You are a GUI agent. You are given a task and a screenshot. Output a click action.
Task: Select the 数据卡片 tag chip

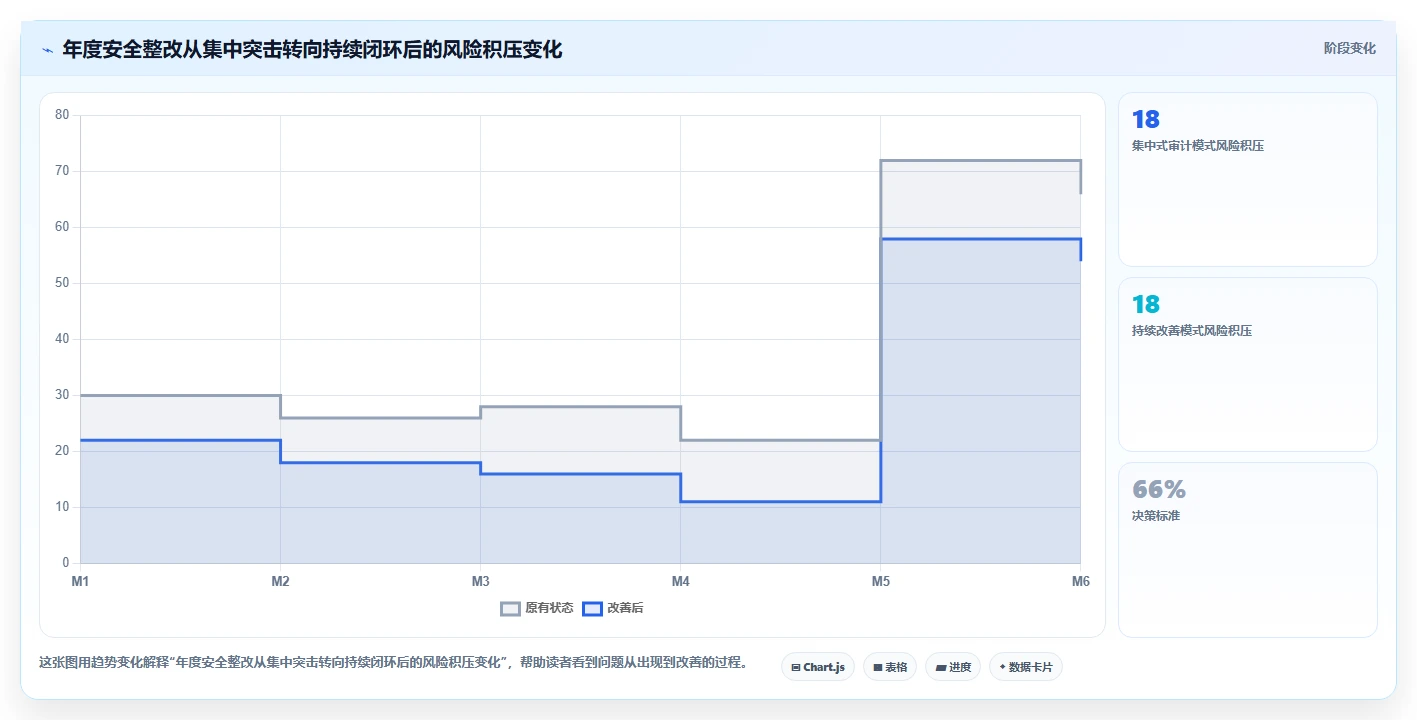tap(1025, 667)
